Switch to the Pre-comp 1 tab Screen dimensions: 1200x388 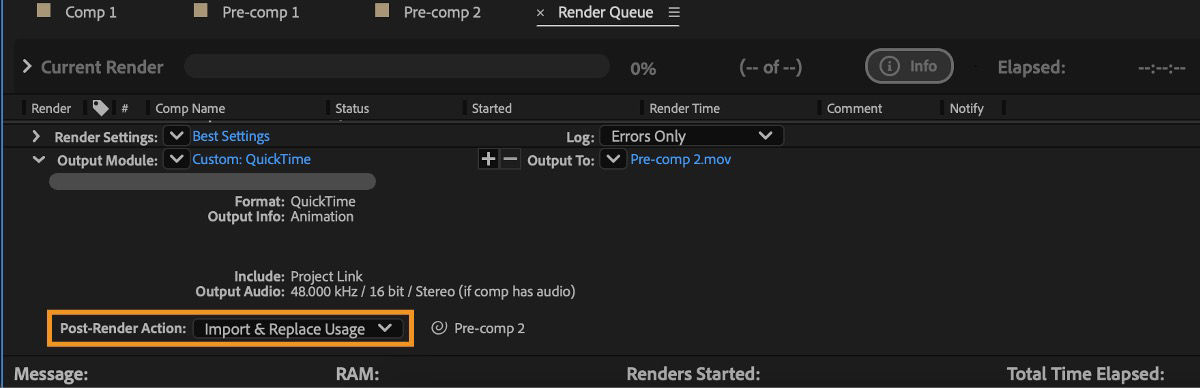point(247,13)
